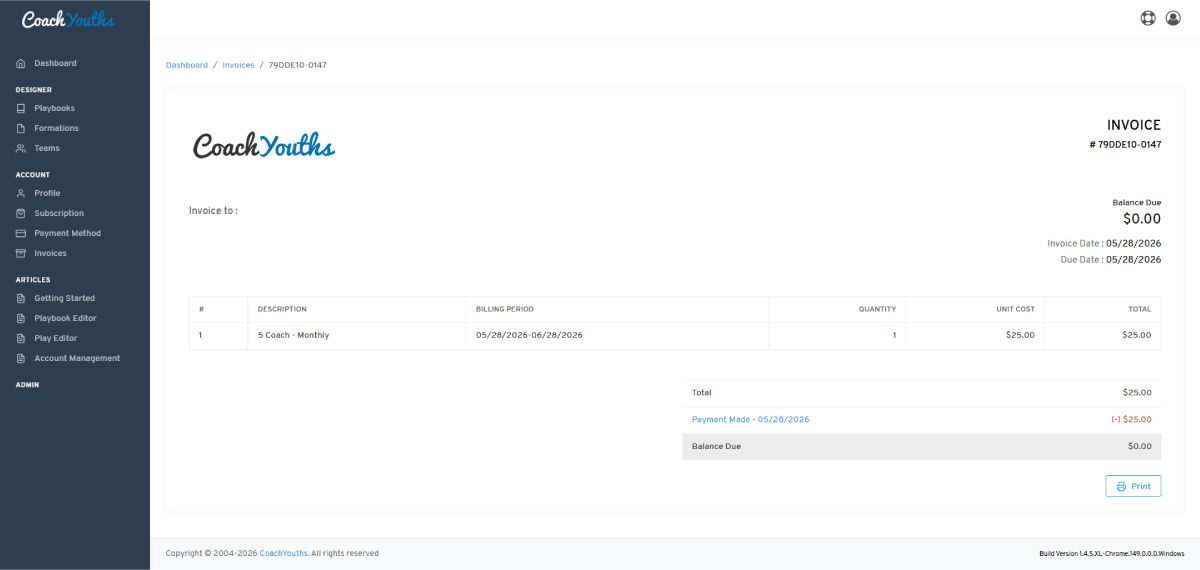This screenshot has width=1200, height=570.
Task: Click breadcrumb text '79DDE10-0147'
Action: (298, 65)
